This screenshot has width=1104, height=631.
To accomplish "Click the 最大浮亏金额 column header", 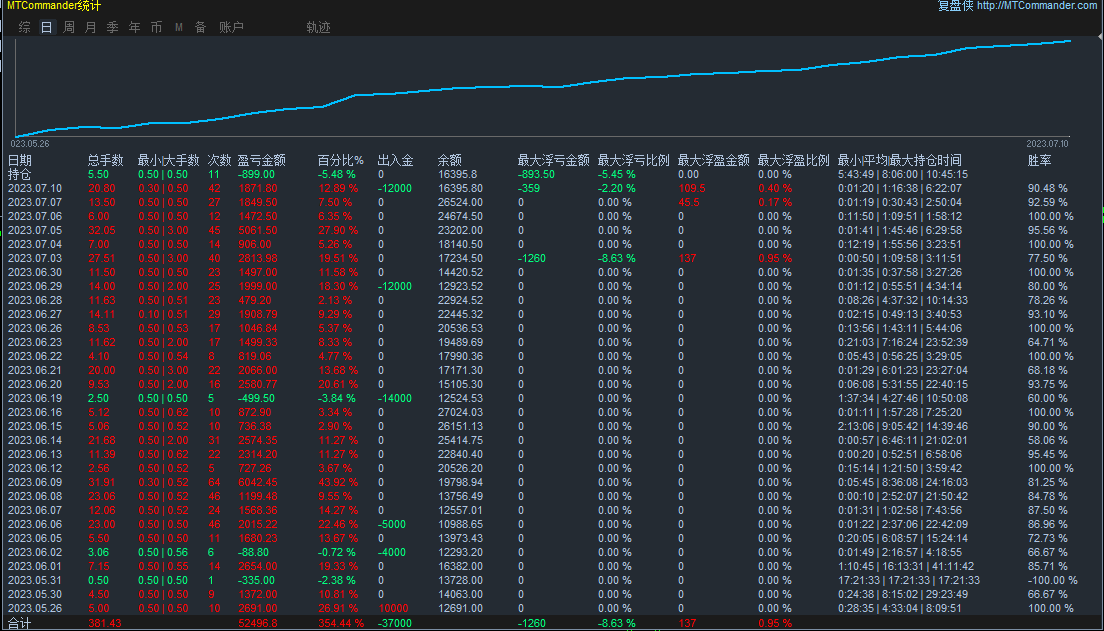I will coord(553,161).
